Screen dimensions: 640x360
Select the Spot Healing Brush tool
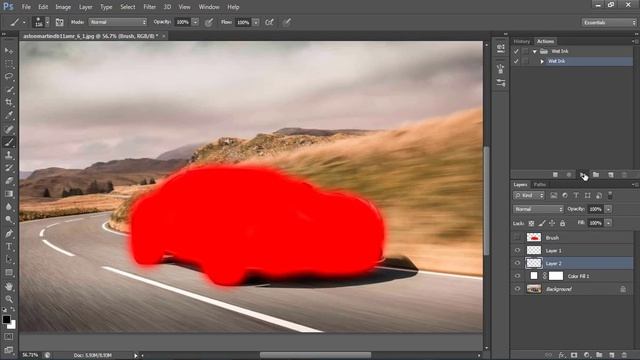9,129
